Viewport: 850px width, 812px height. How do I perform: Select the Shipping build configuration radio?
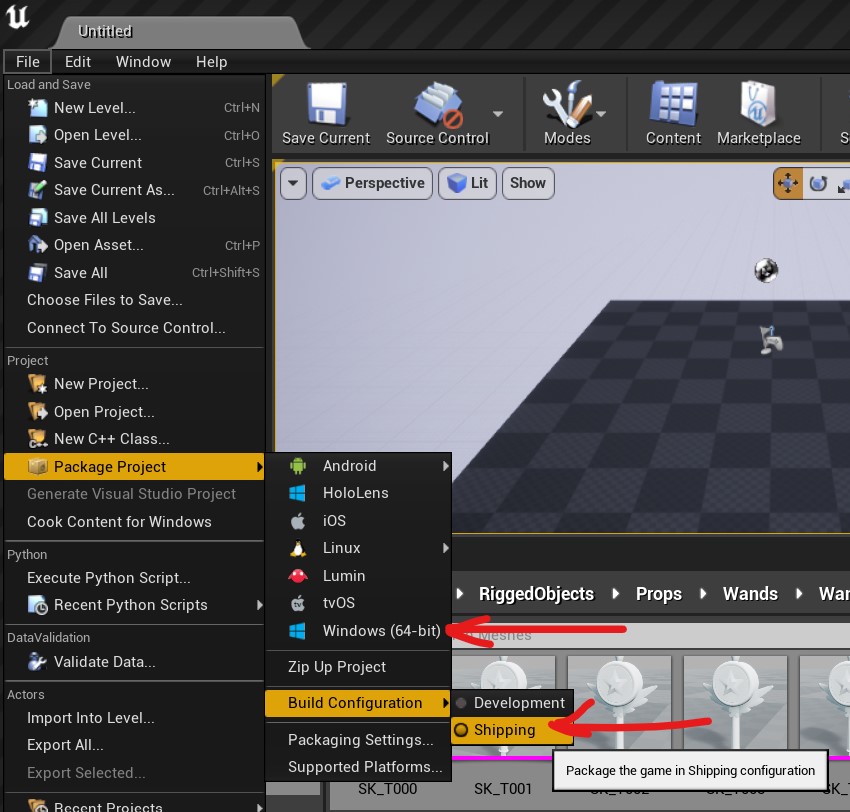[x=461, y=730]
